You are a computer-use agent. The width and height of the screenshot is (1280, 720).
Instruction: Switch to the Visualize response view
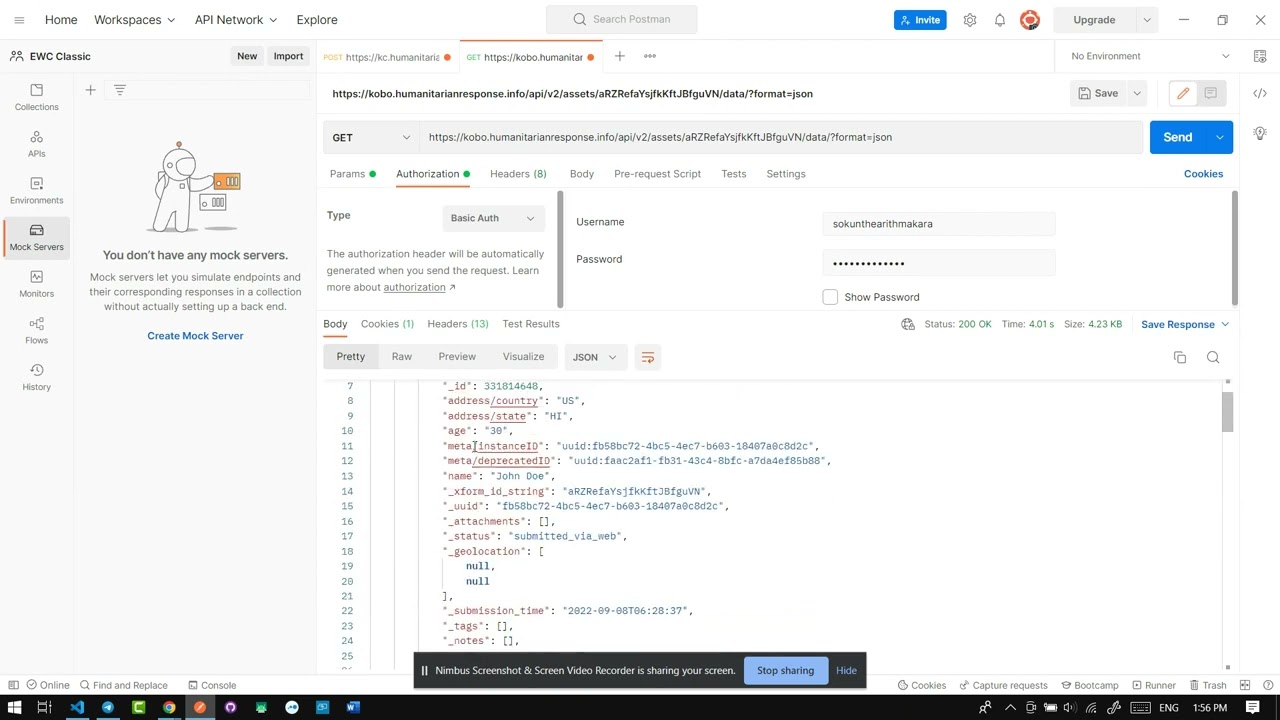point(523,357)
